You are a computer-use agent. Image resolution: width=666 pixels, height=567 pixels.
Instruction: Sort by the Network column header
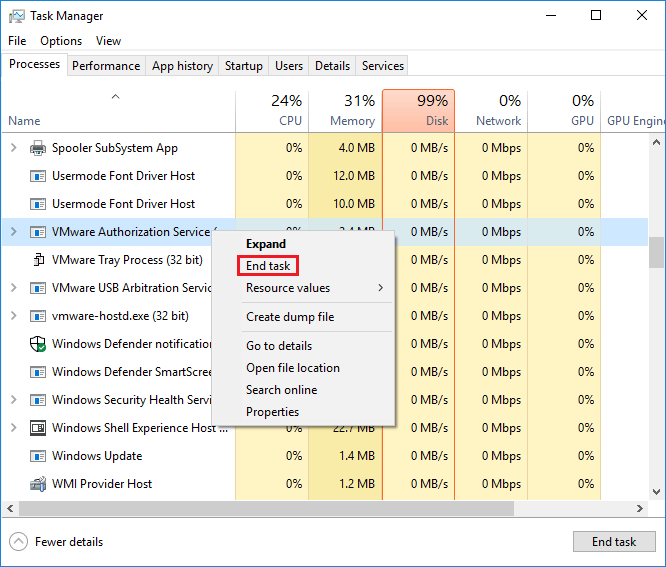491,110
